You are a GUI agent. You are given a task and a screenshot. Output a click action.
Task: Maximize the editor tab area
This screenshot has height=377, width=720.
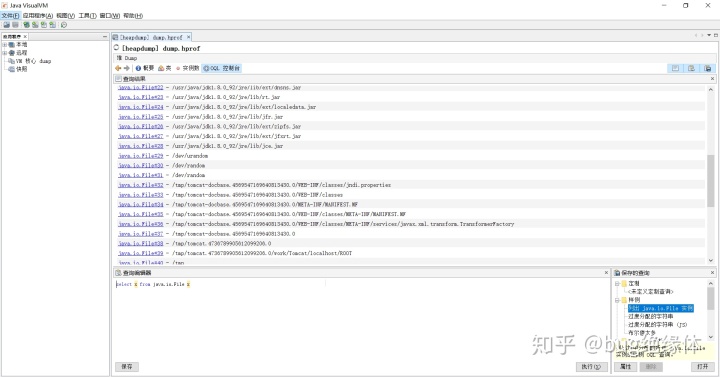(715, 35)
